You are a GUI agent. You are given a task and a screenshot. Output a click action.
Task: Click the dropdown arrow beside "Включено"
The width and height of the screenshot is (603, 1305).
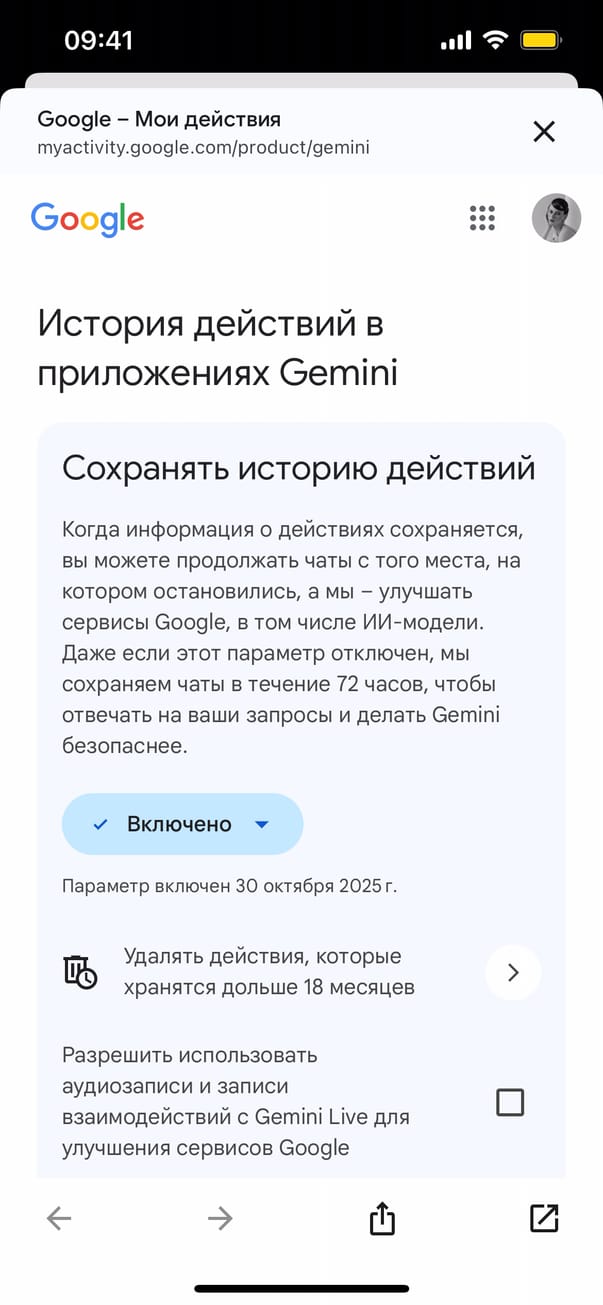coord(262,824)
